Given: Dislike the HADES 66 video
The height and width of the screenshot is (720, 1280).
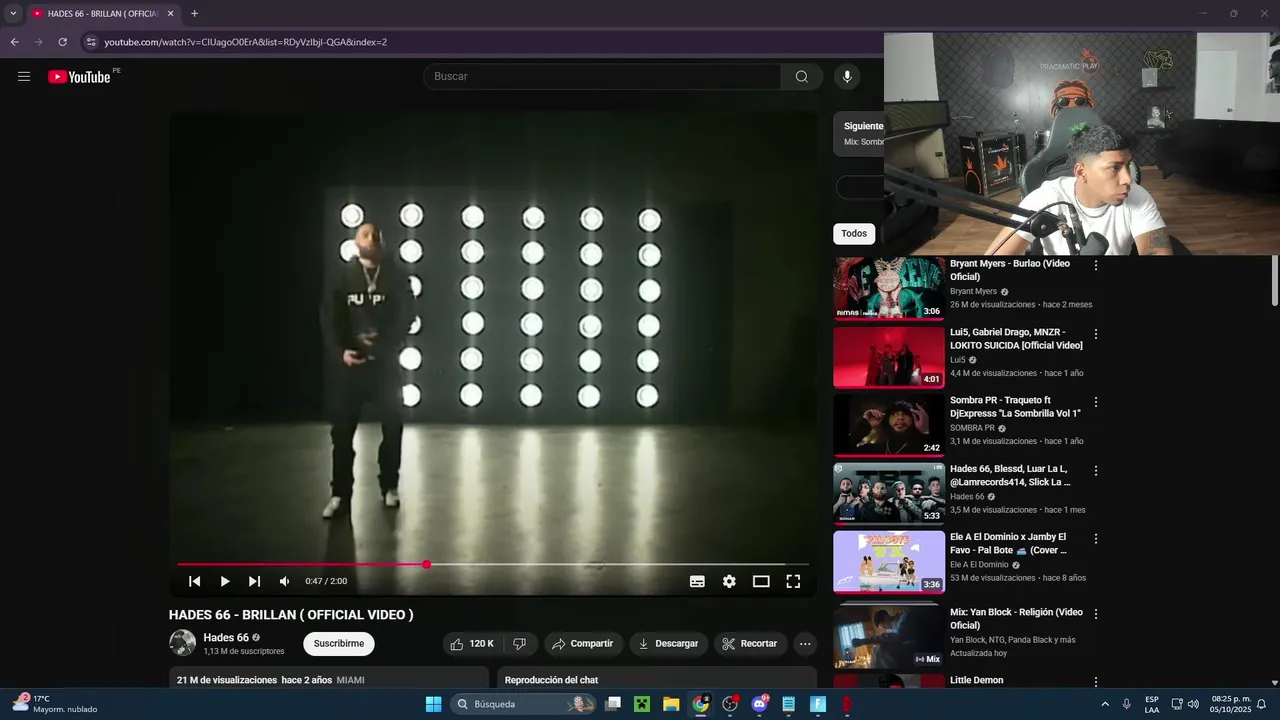Looking at the screenshot, I should tap(520, 644).
